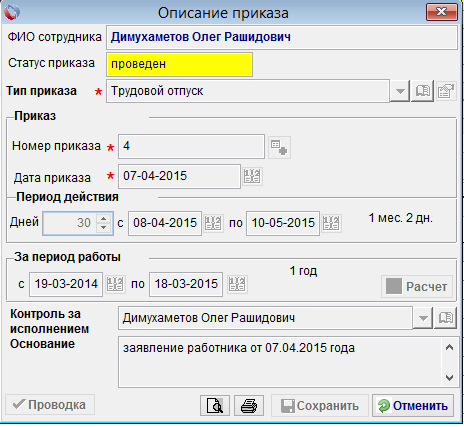Generate next order number icon
This screenshot has width=464, height=427.
(x=279, y=147)
